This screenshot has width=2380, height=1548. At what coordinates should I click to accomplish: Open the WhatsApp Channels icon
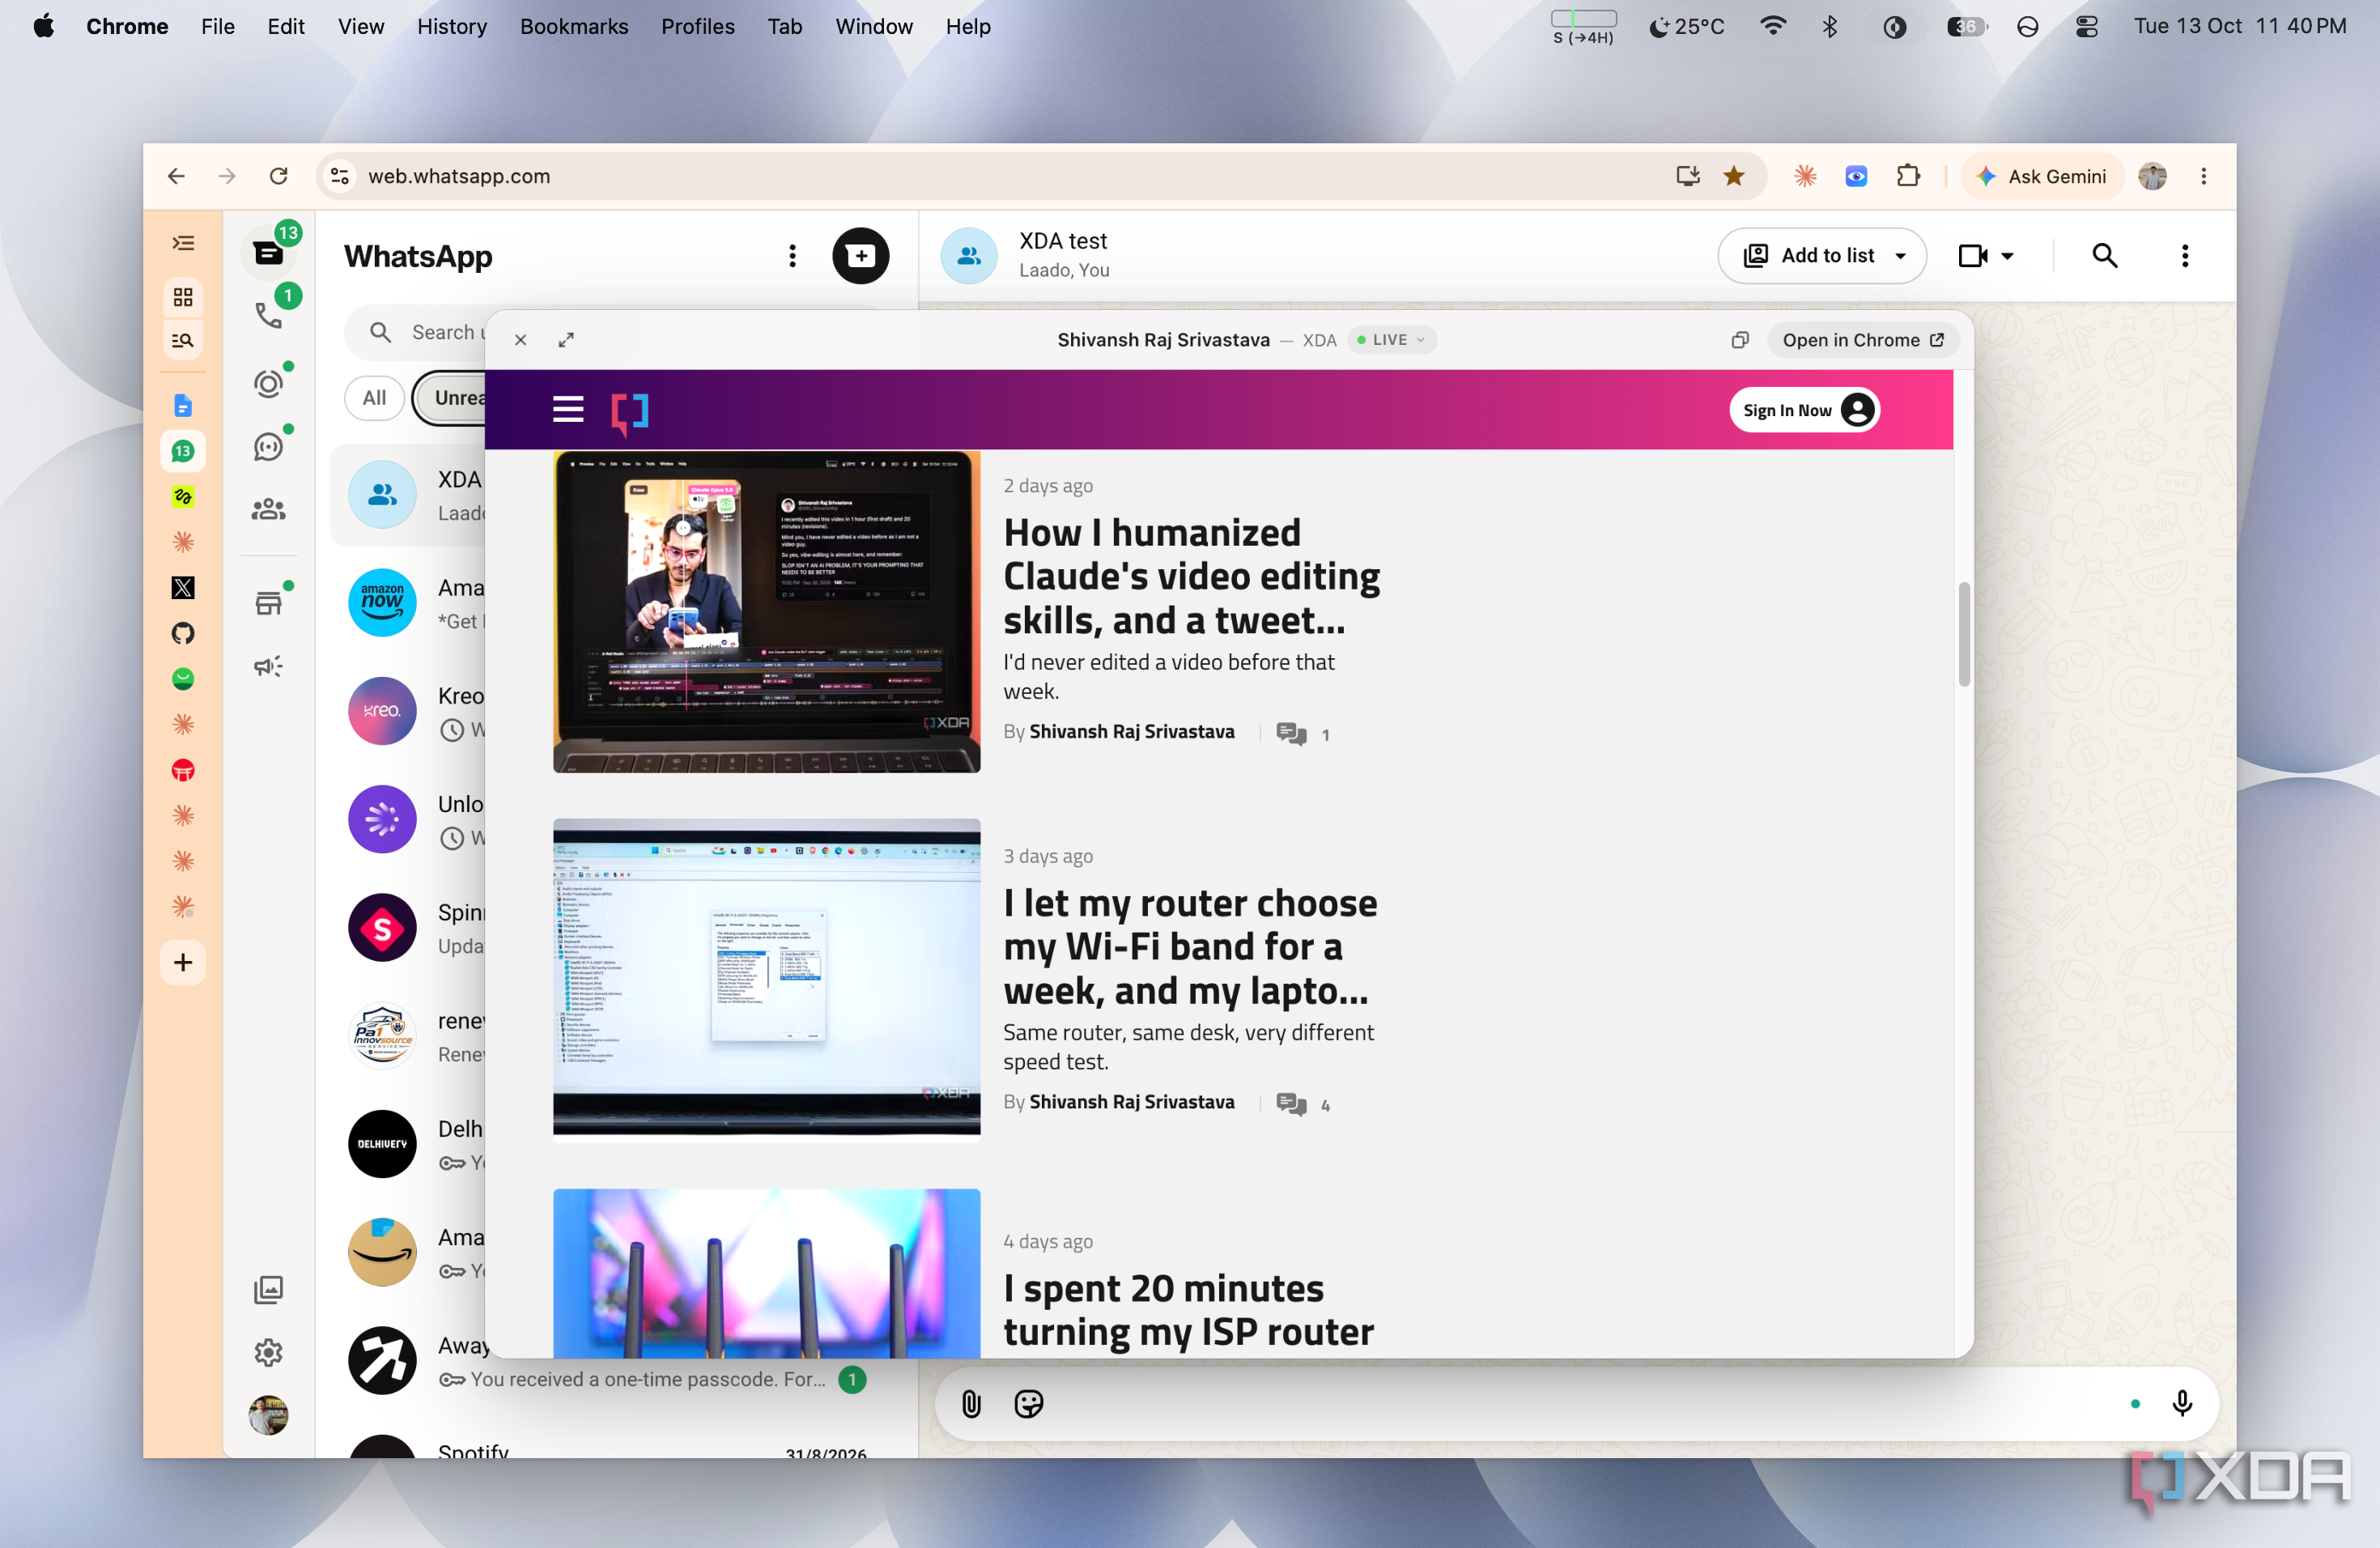pyautogui.click(x=268, y=446)
